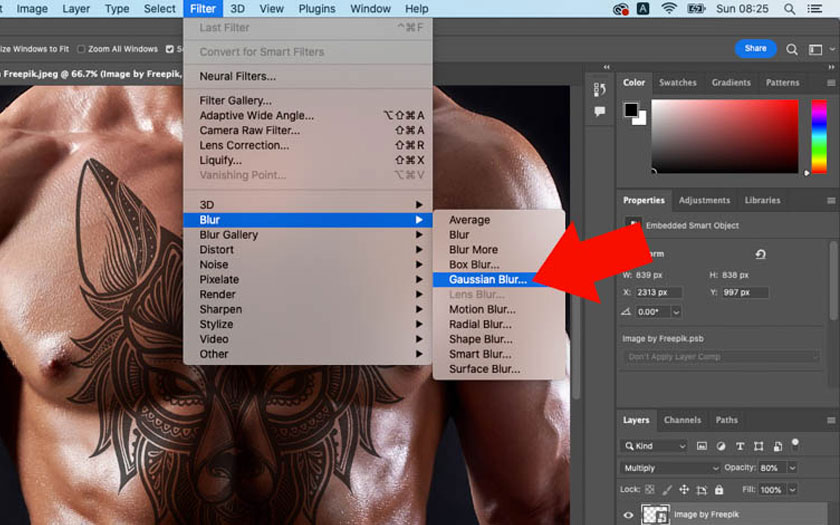
Task: Hide the Image by Freepik layer
Action: point(628,516)
